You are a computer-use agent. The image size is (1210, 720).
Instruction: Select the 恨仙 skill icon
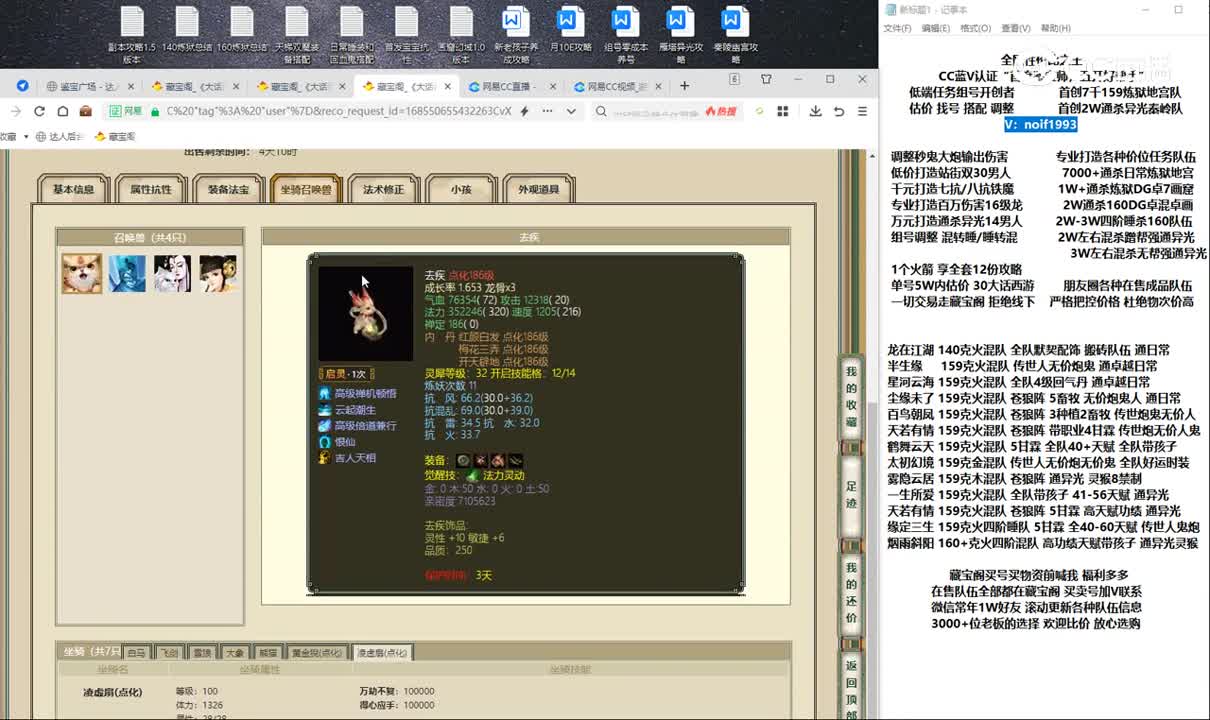coord(325,442)
